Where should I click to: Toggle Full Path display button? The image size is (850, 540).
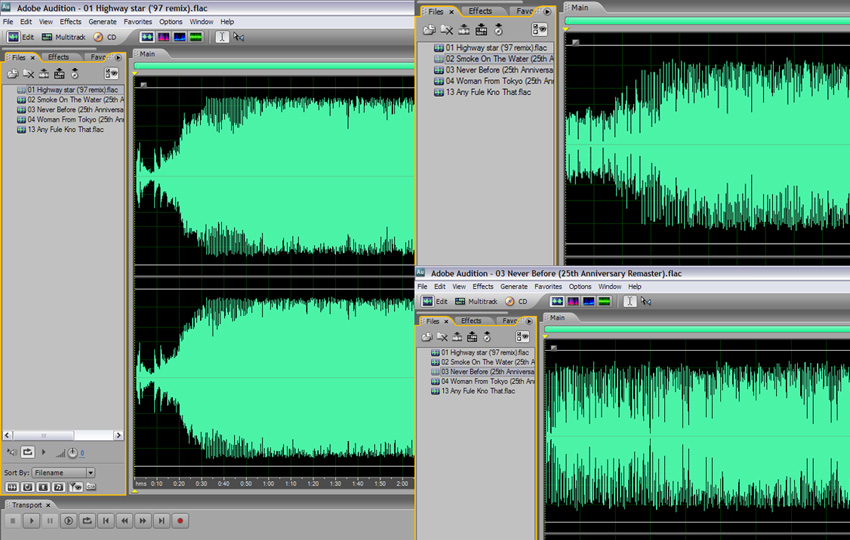(x=91, y=487)
